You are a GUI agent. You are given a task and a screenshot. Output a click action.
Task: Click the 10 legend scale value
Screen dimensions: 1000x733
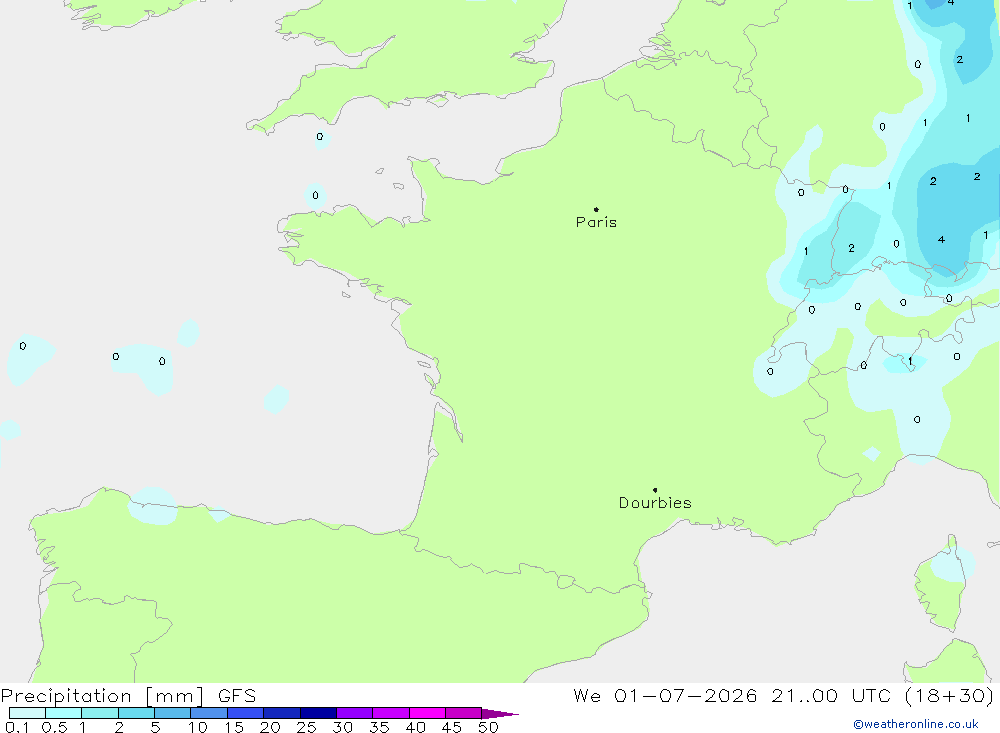pyautogui.click(x=198, y=727)
